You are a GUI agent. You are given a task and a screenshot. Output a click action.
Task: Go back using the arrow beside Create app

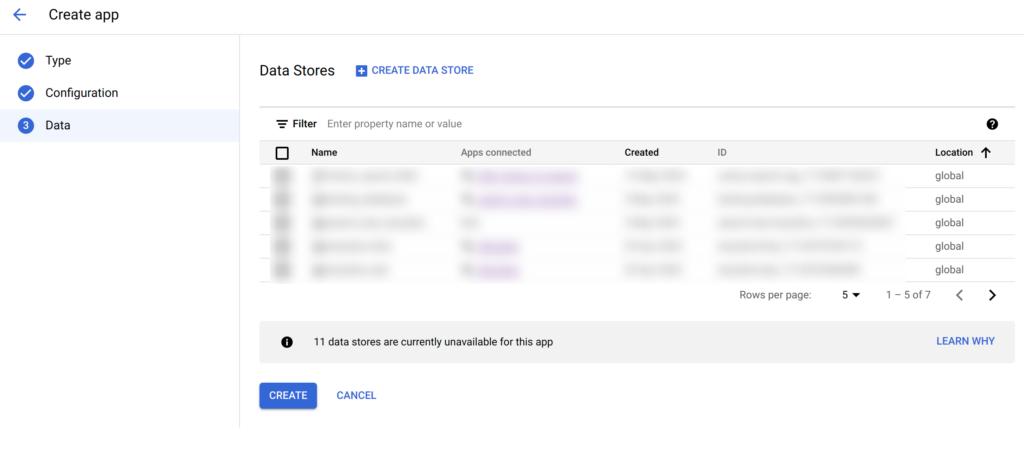point(20,14)
